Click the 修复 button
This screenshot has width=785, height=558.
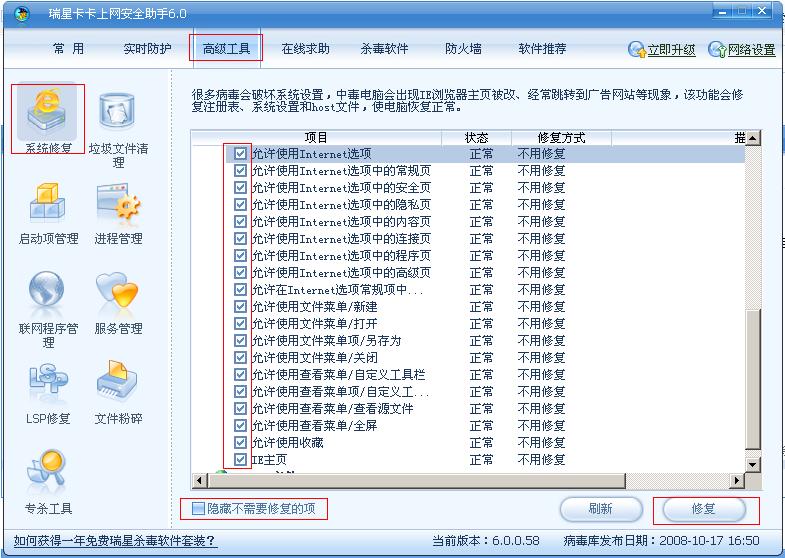704,509
